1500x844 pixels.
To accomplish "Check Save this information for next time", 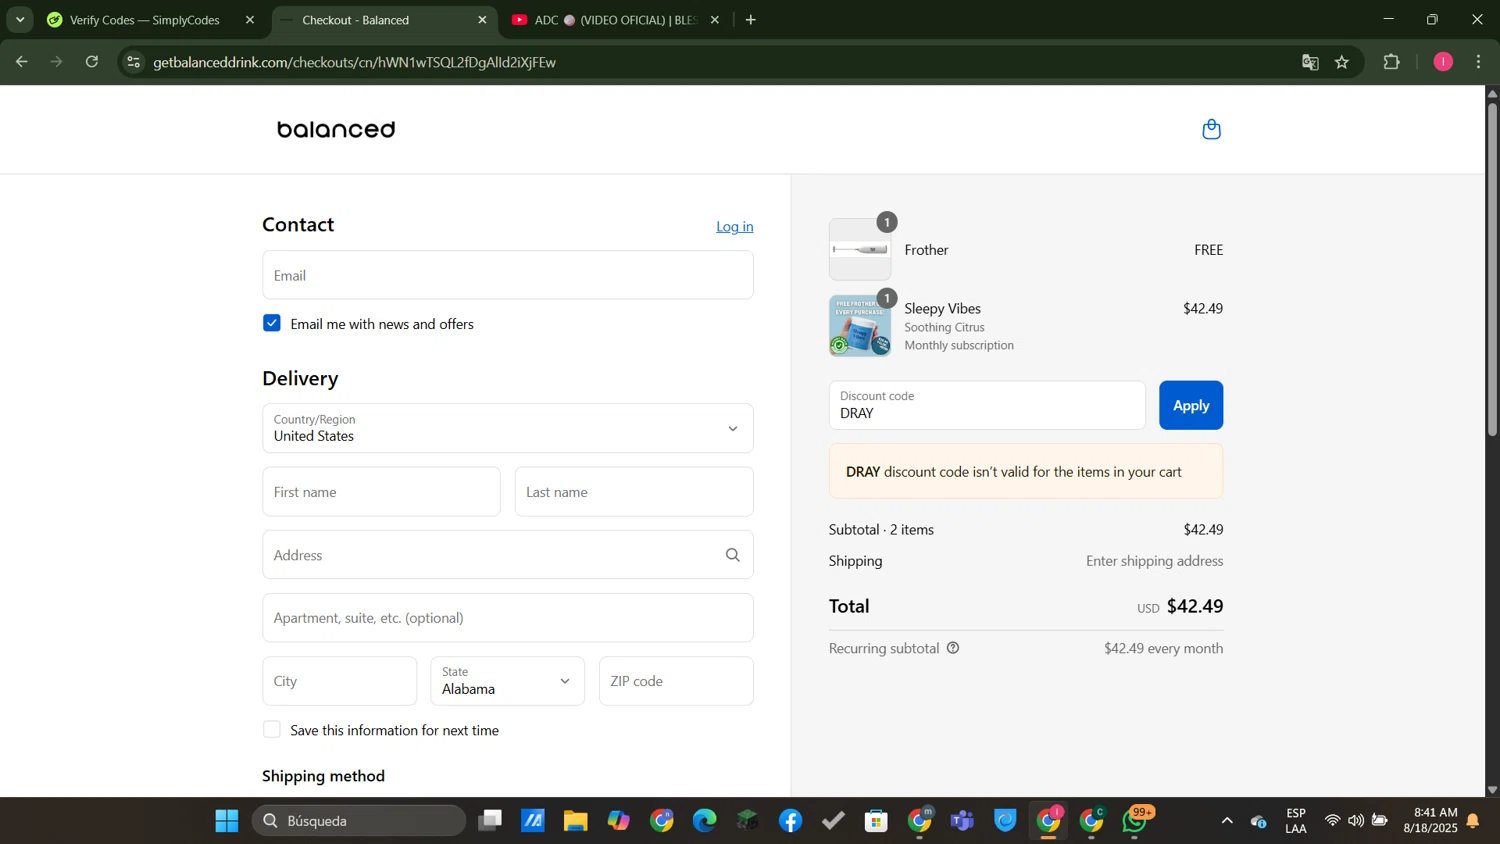I will pos(272,729).
